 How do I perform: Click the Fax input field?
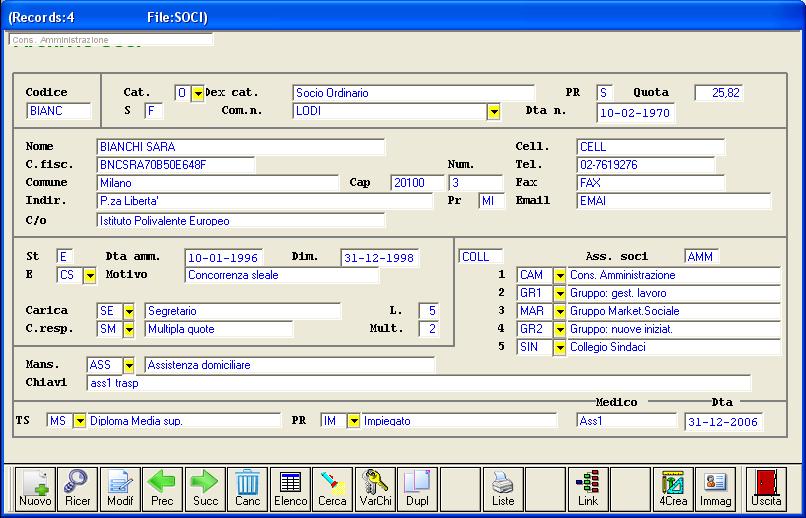[x=651, y=183]
